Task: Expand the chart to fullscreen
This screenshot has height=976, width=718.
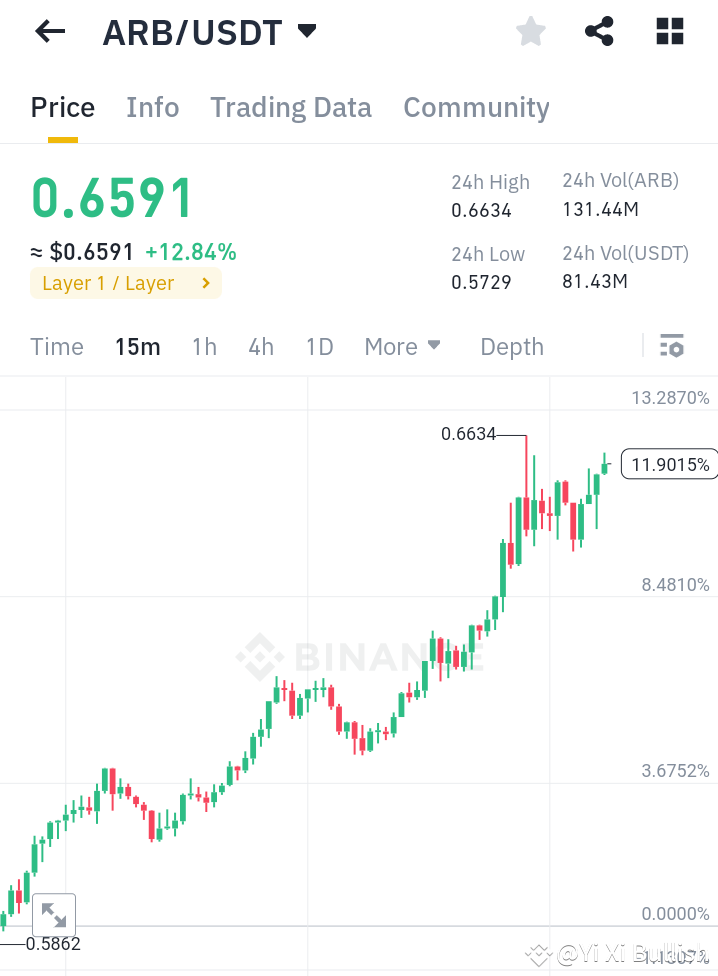Action: [x=54, y=914]
